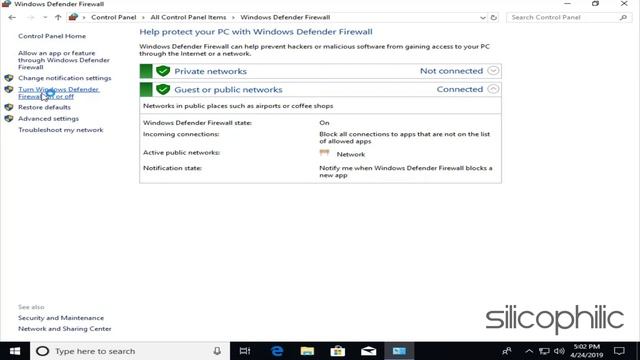Open the Action Center notifications icon
640x360 pixels.
click(x=619, y=351)
